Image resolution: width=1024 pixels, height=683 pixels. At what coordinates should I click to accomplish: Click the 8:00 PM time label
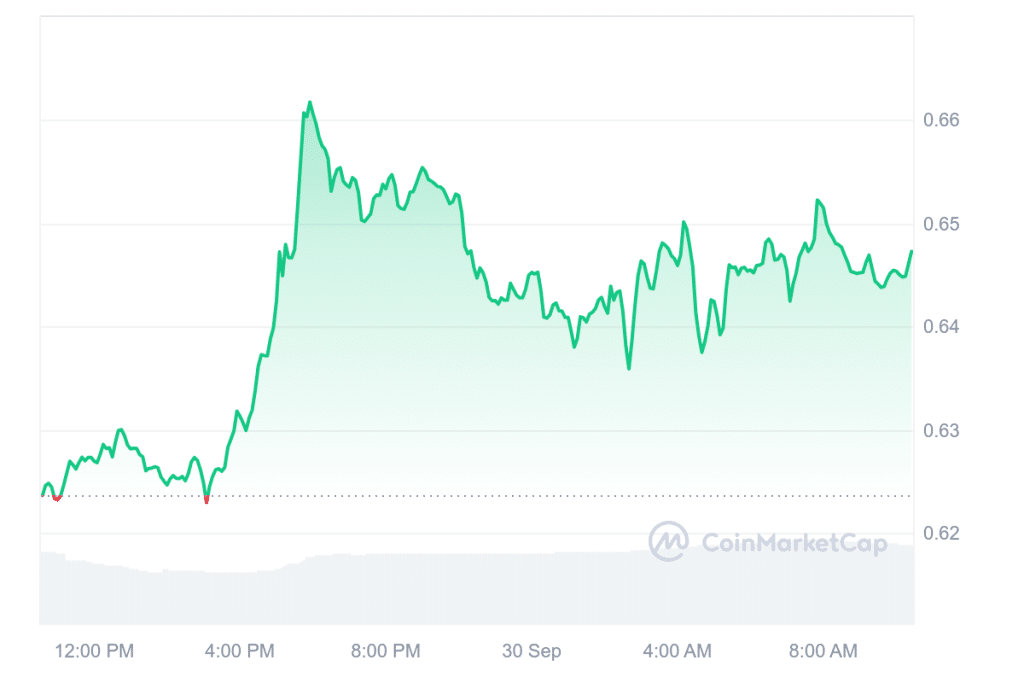pos(384,651)
